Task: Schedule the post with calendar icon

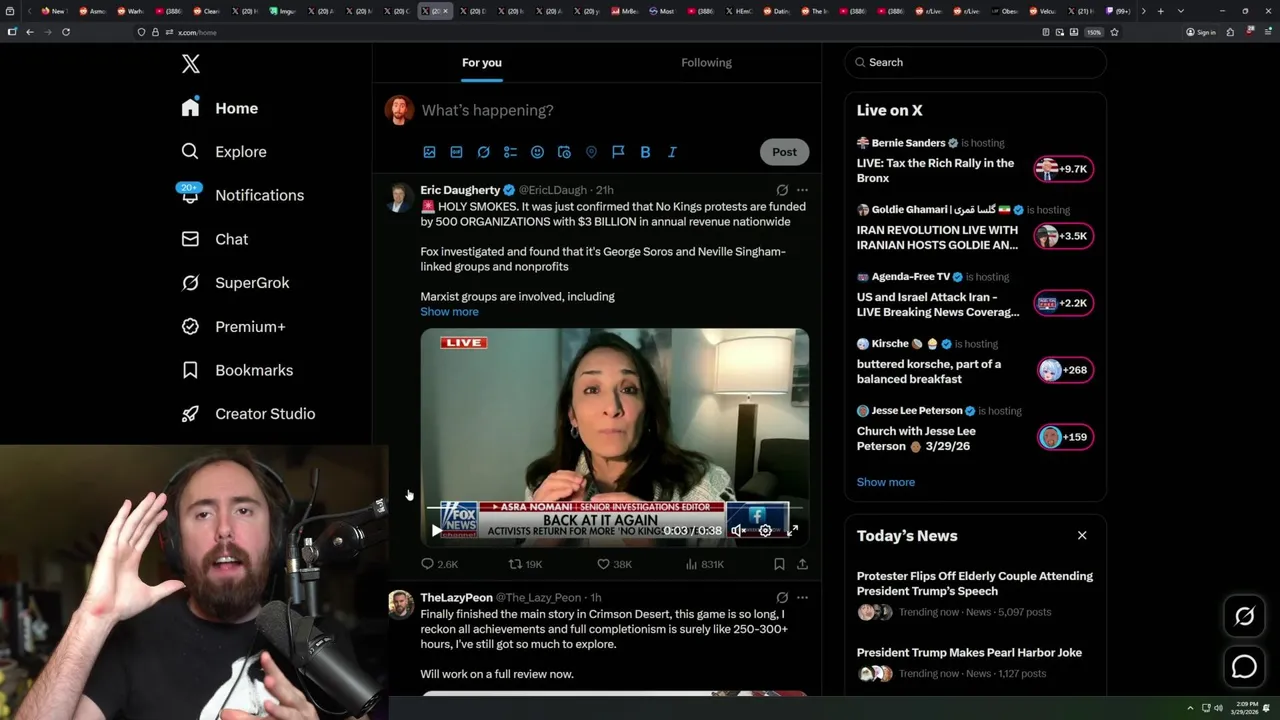Action: click(x=564, y=152)
